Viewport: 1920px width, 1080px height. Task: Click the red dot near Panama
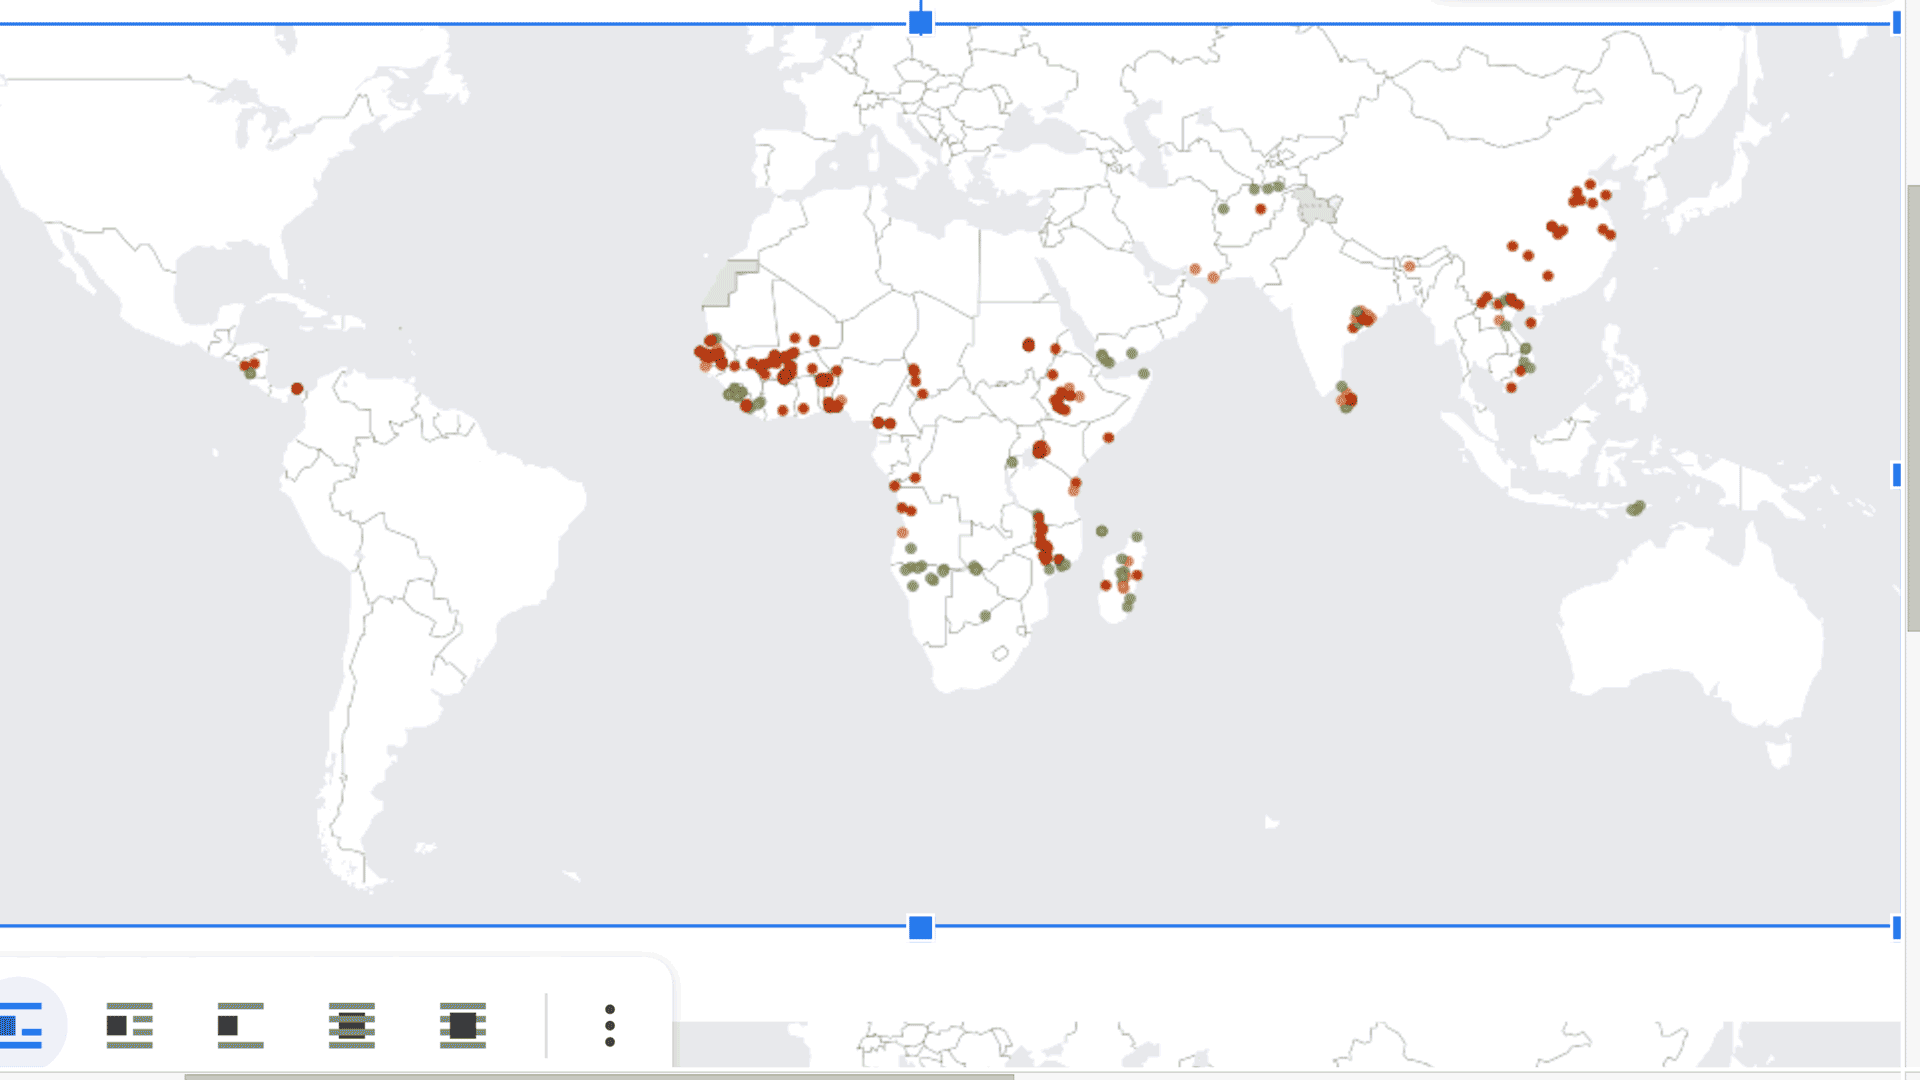(297, 388)
